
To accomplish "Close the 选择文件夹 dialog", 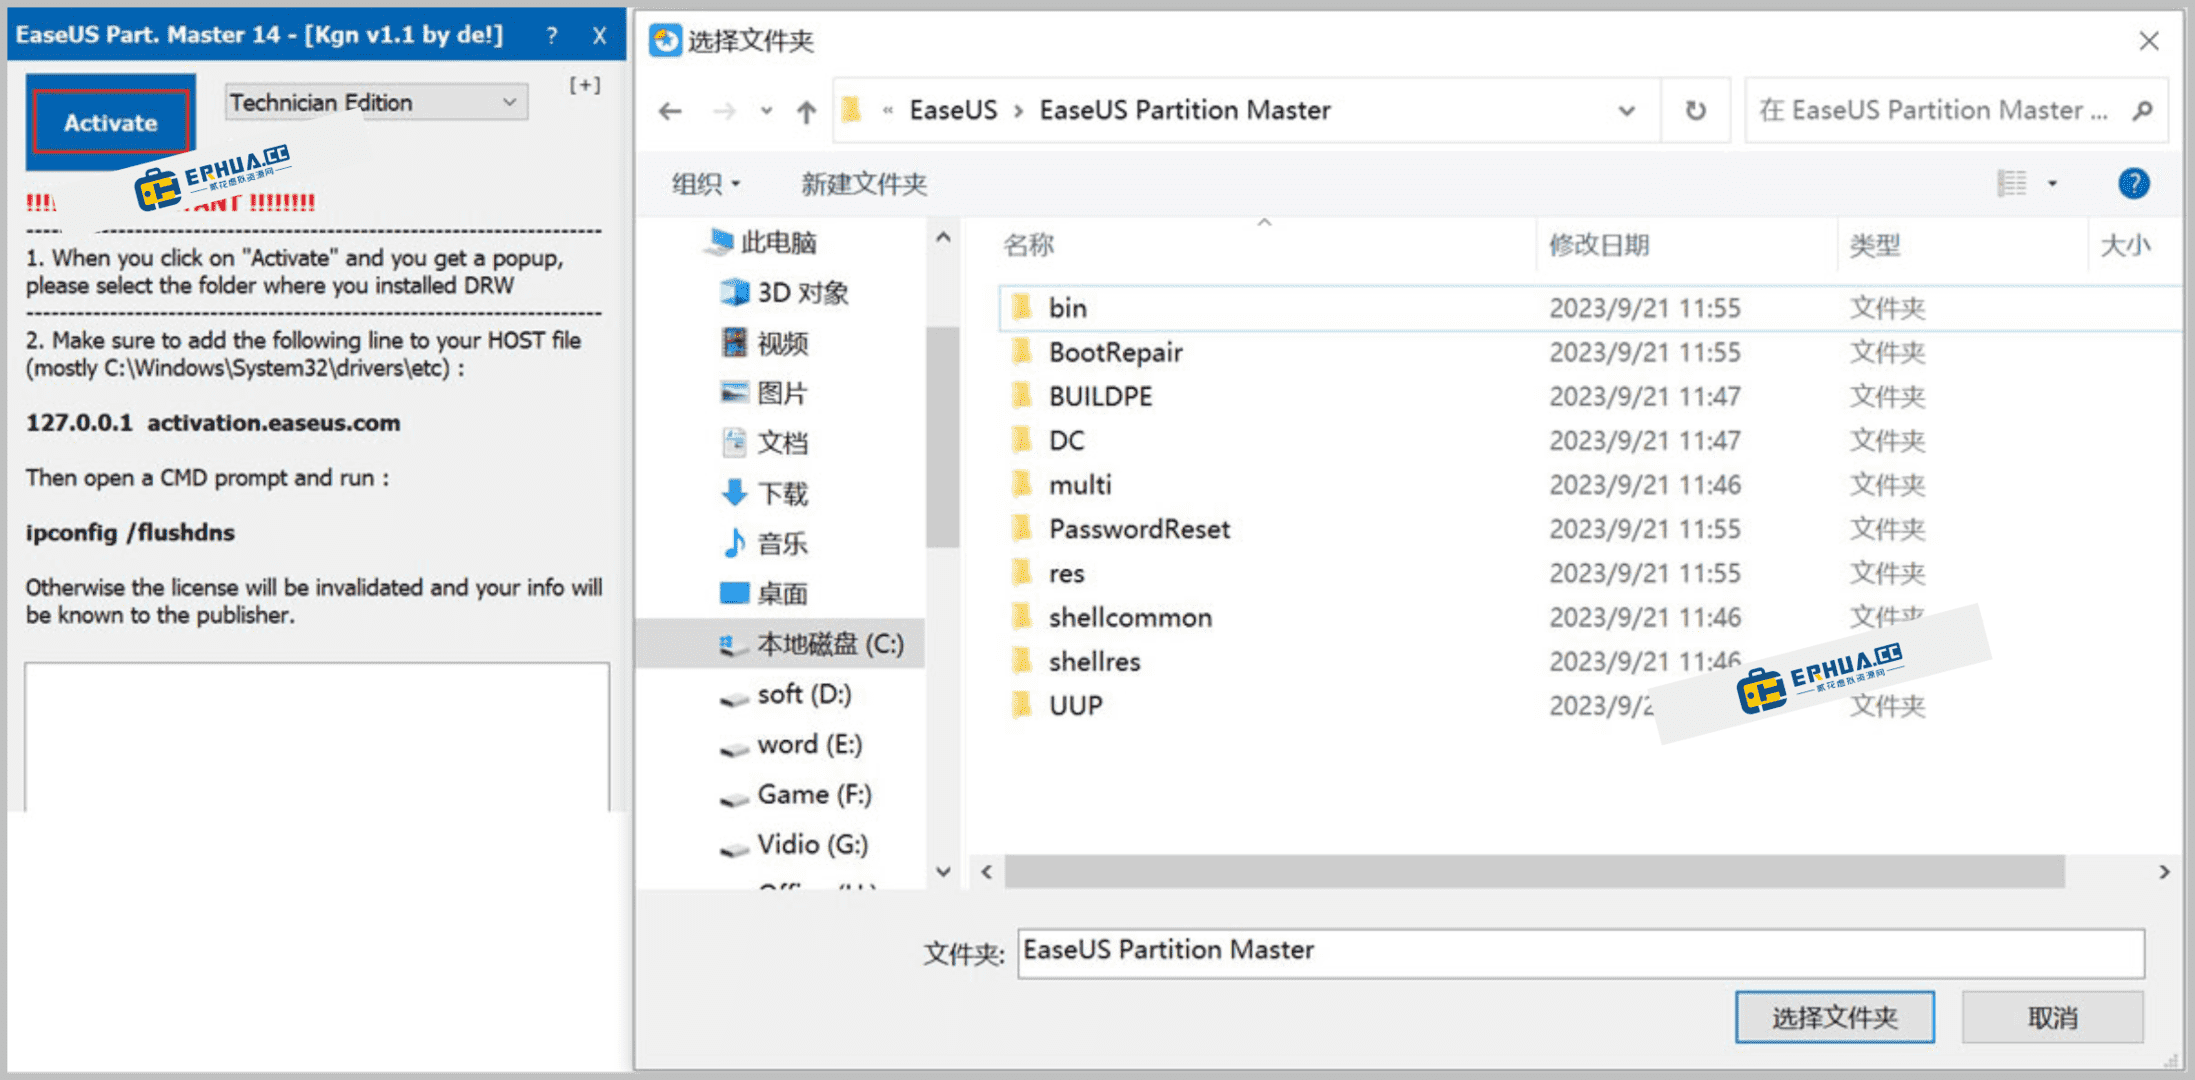I will pos(2149,41).
